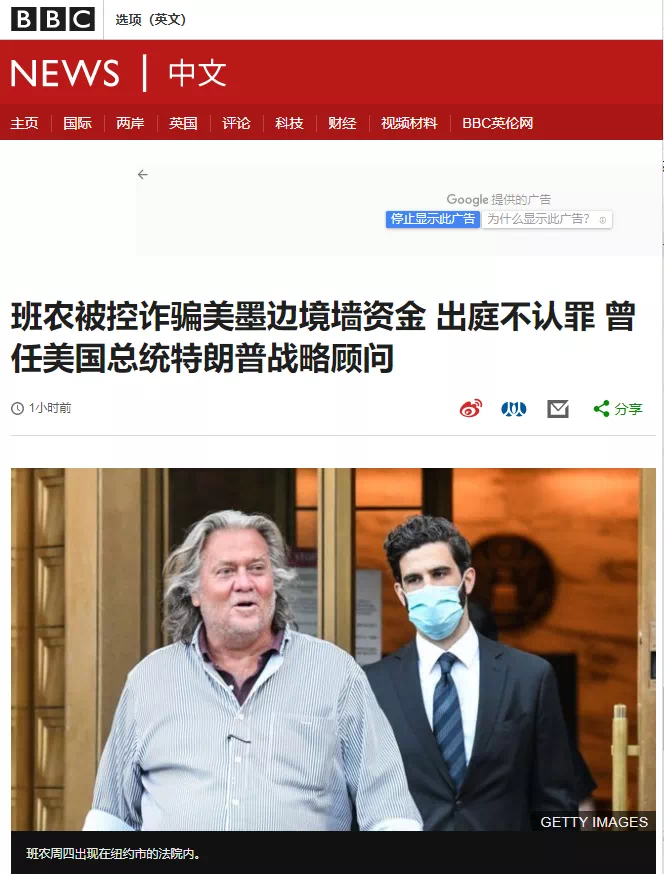The image size is (664, 874).
Task: Go to the 国际 section
Action: [x=77, y=123]
